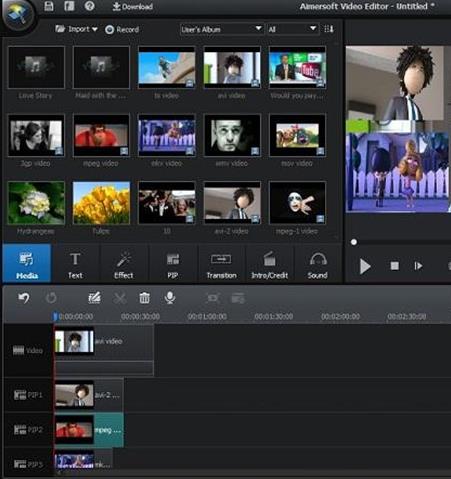The width and height of the screenshot is (451, 479).
Task: Click the PIP1 track label icon
Action: (20, 395)
